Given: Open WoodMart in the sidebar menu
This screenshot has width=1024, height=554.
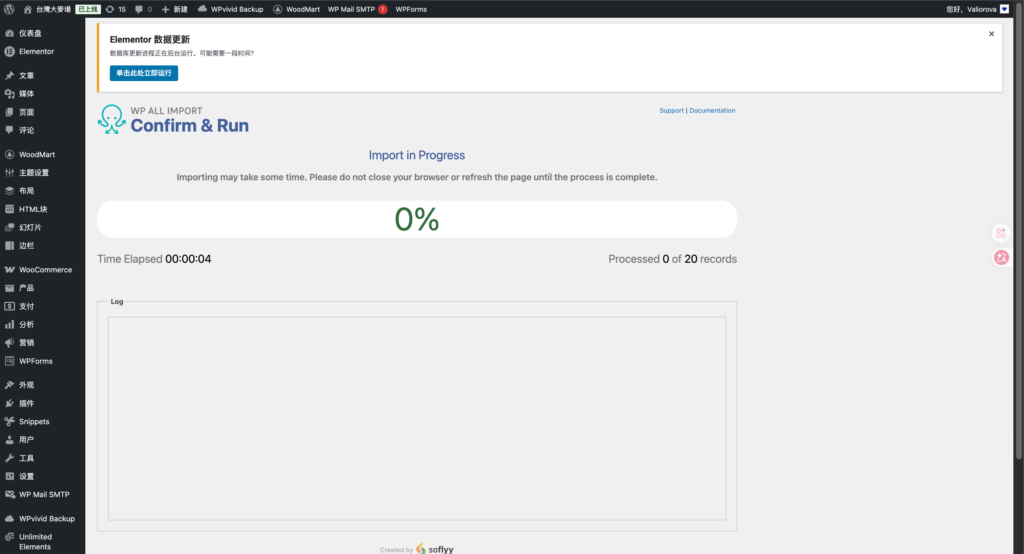Looking at the screenshot, I should (37, 155).
